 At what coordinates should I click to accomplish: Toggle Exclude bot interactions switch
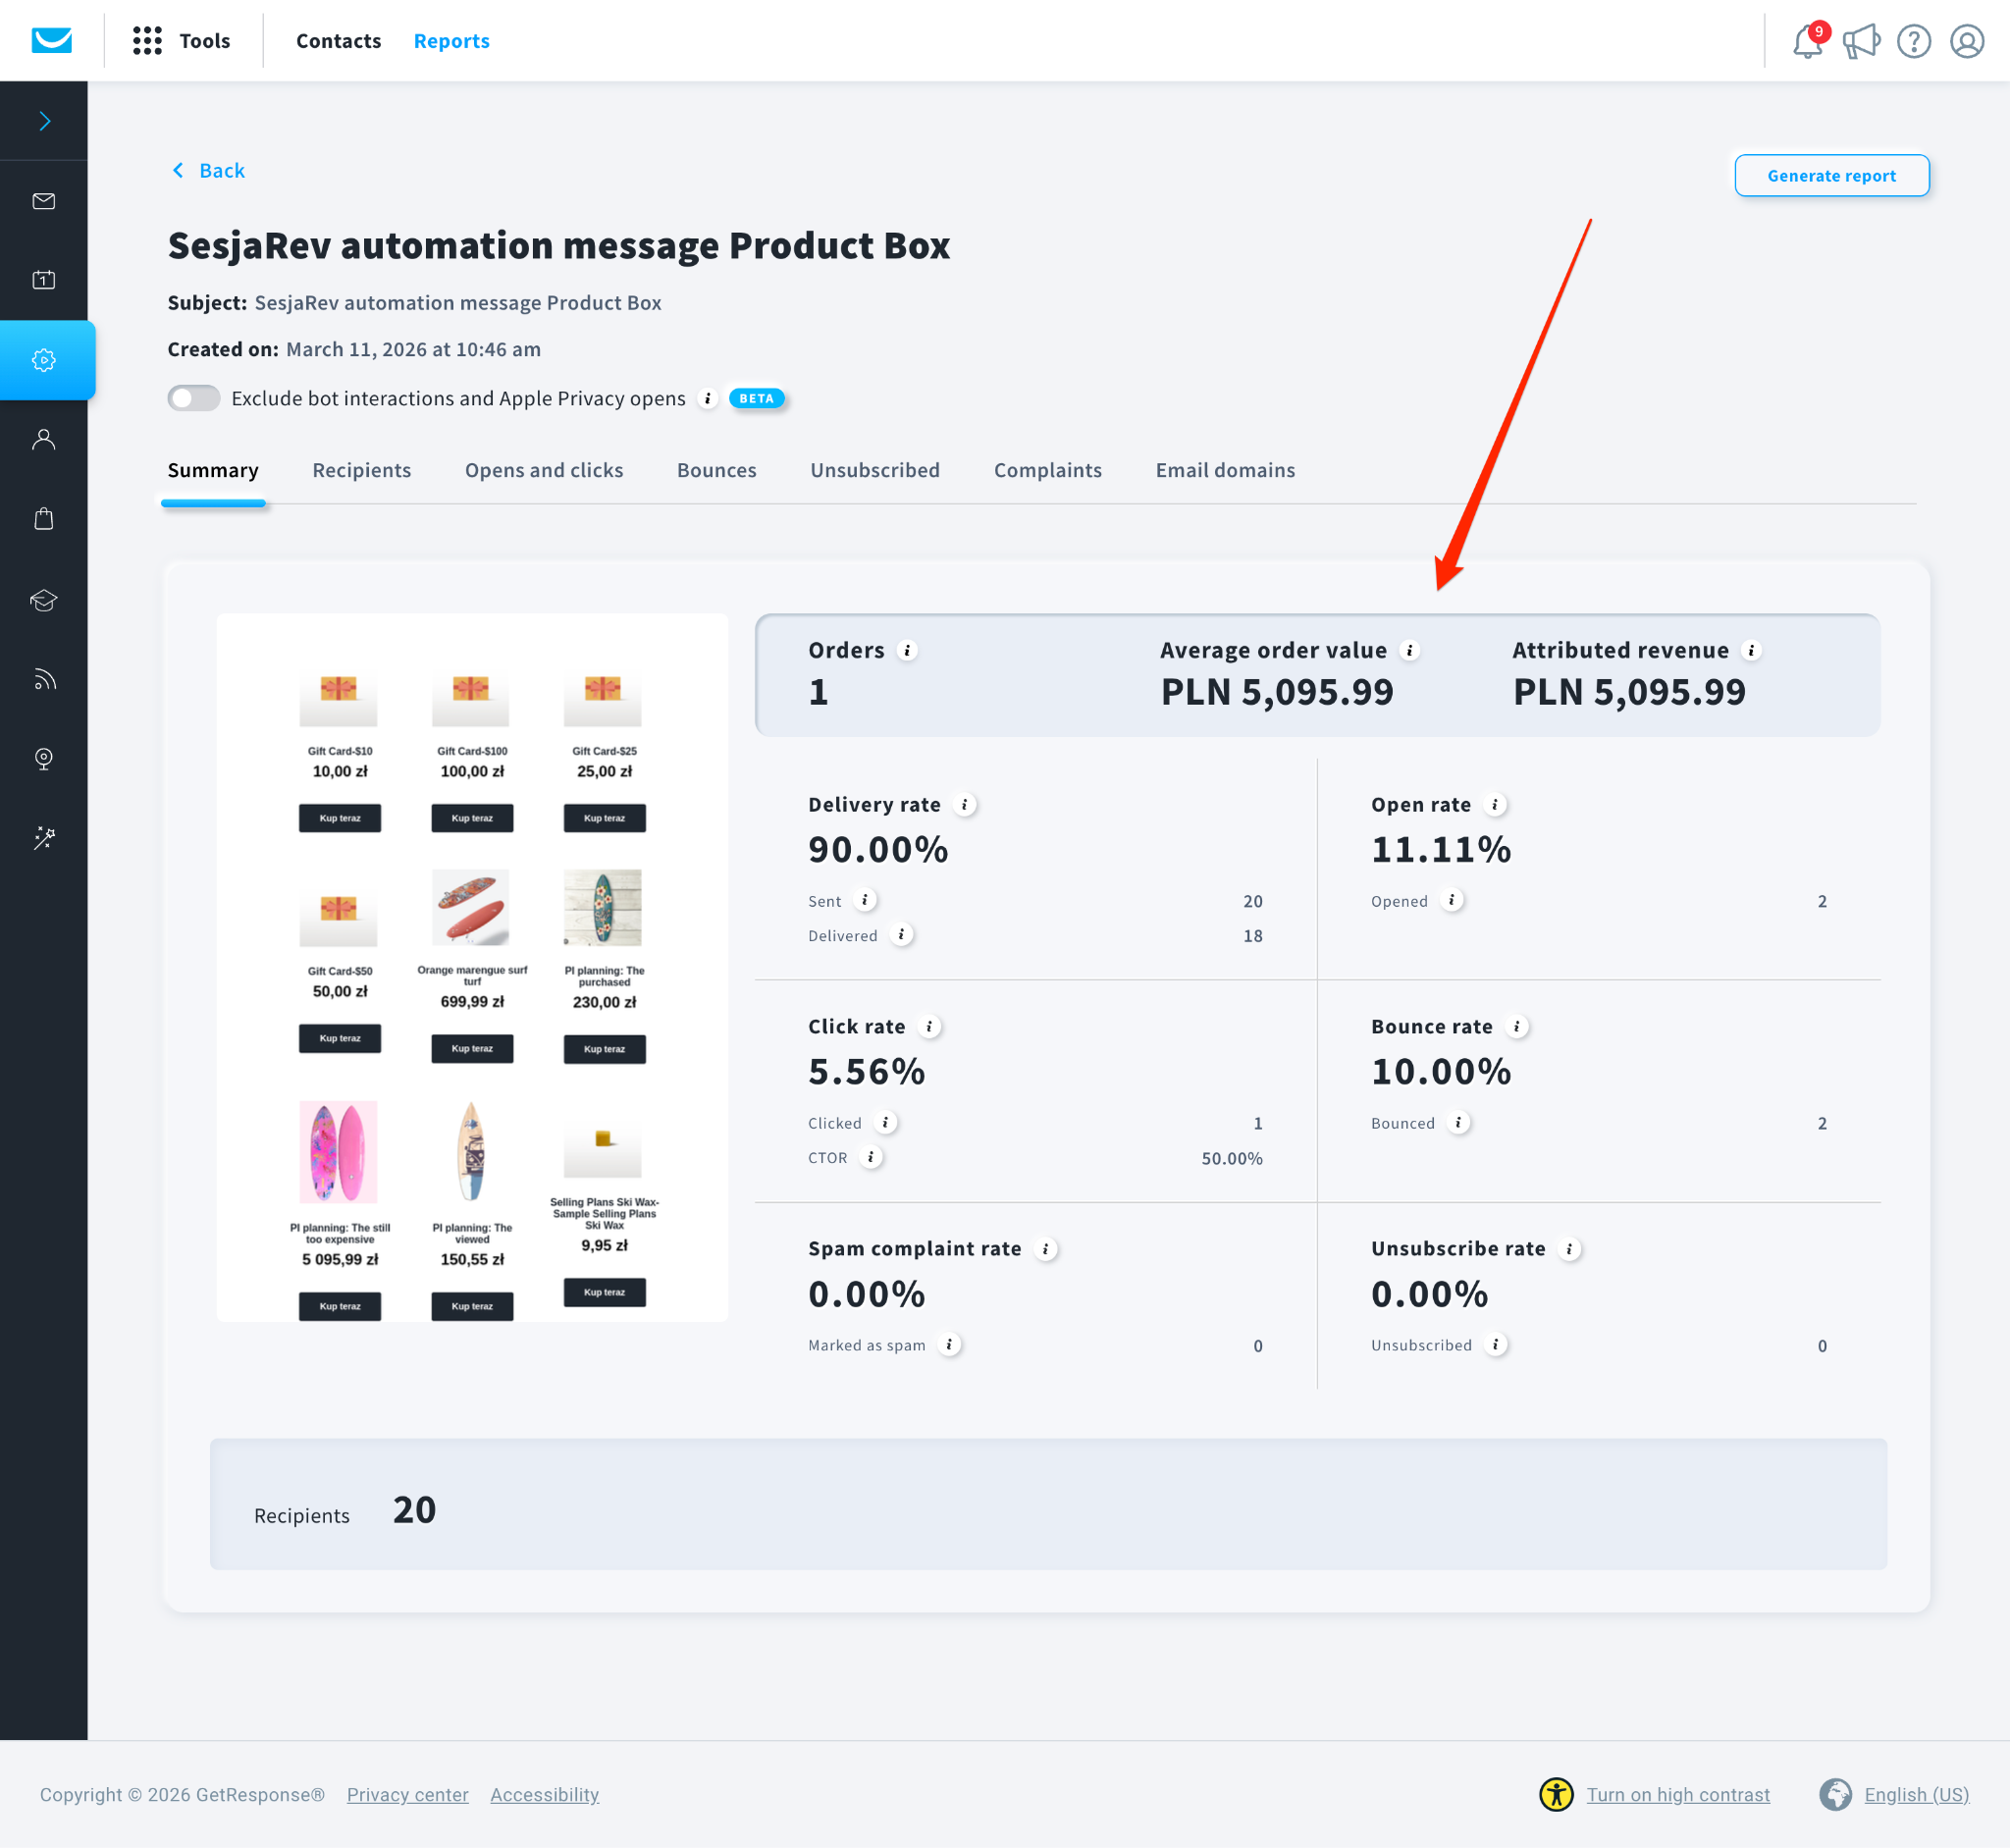tap(193, 398)
